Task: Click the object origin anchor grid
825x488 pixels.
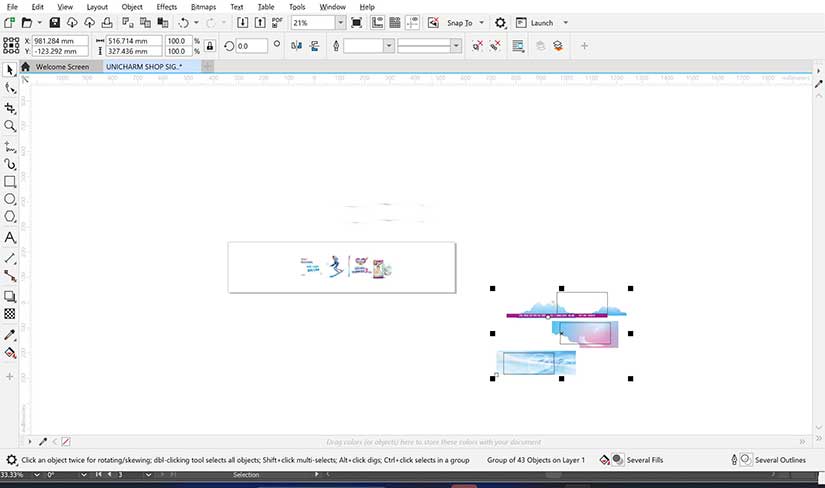Action: point(11,46)
